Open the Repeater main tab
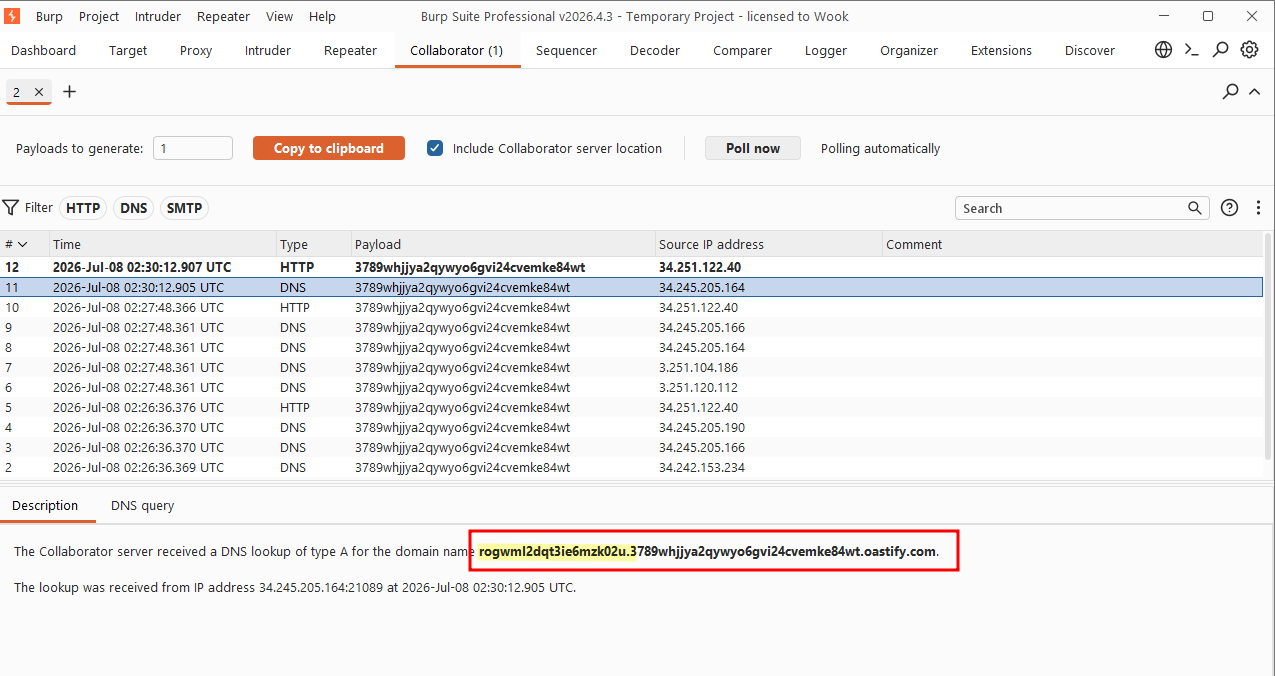This screenshot has height=676, width=1275. [350, 50]
